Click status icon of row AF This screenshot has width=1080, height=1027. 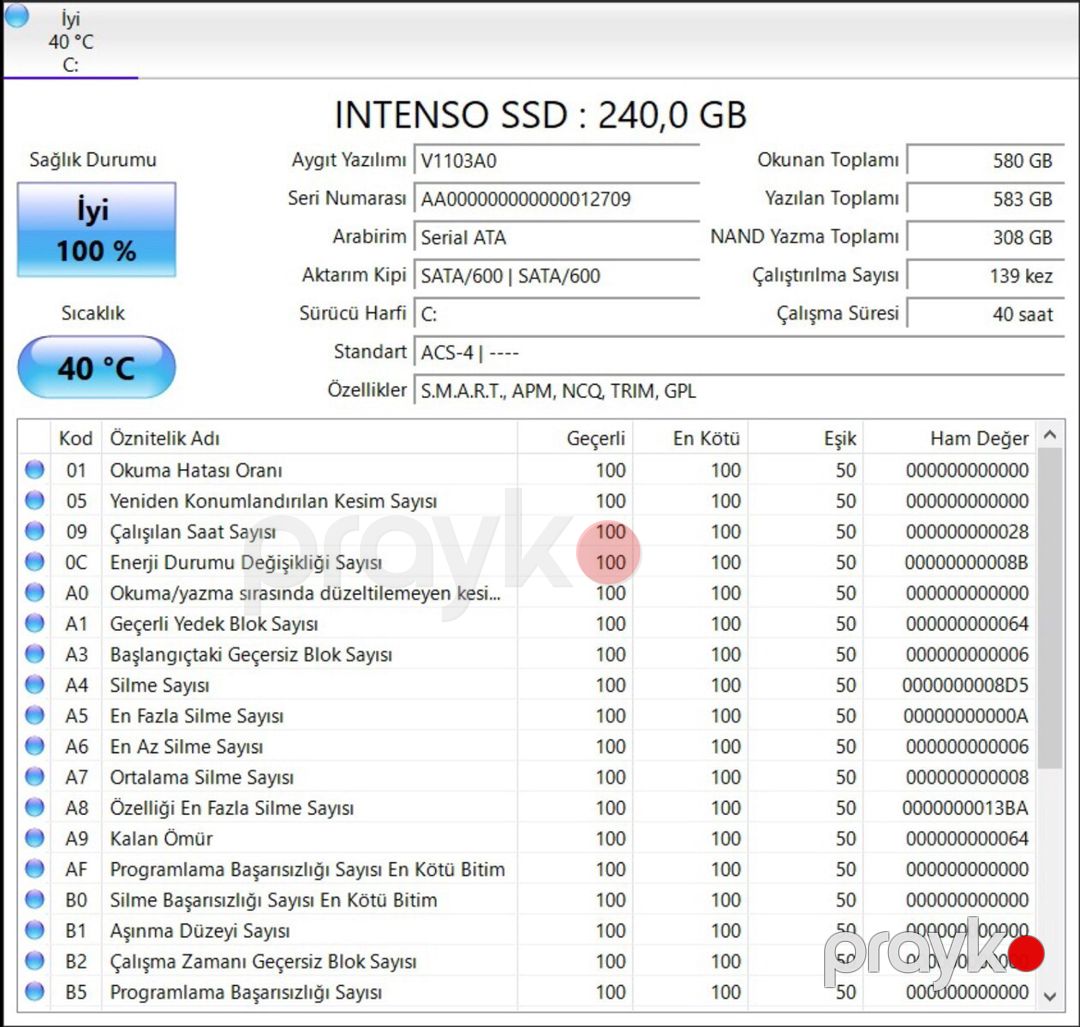click(x=34, y=869)
